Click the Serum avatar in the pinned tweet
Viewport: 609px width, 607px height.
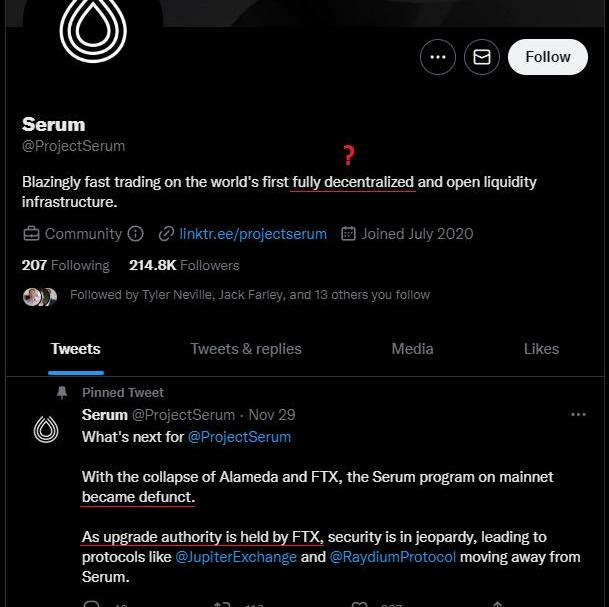click(x=46, y=429)
